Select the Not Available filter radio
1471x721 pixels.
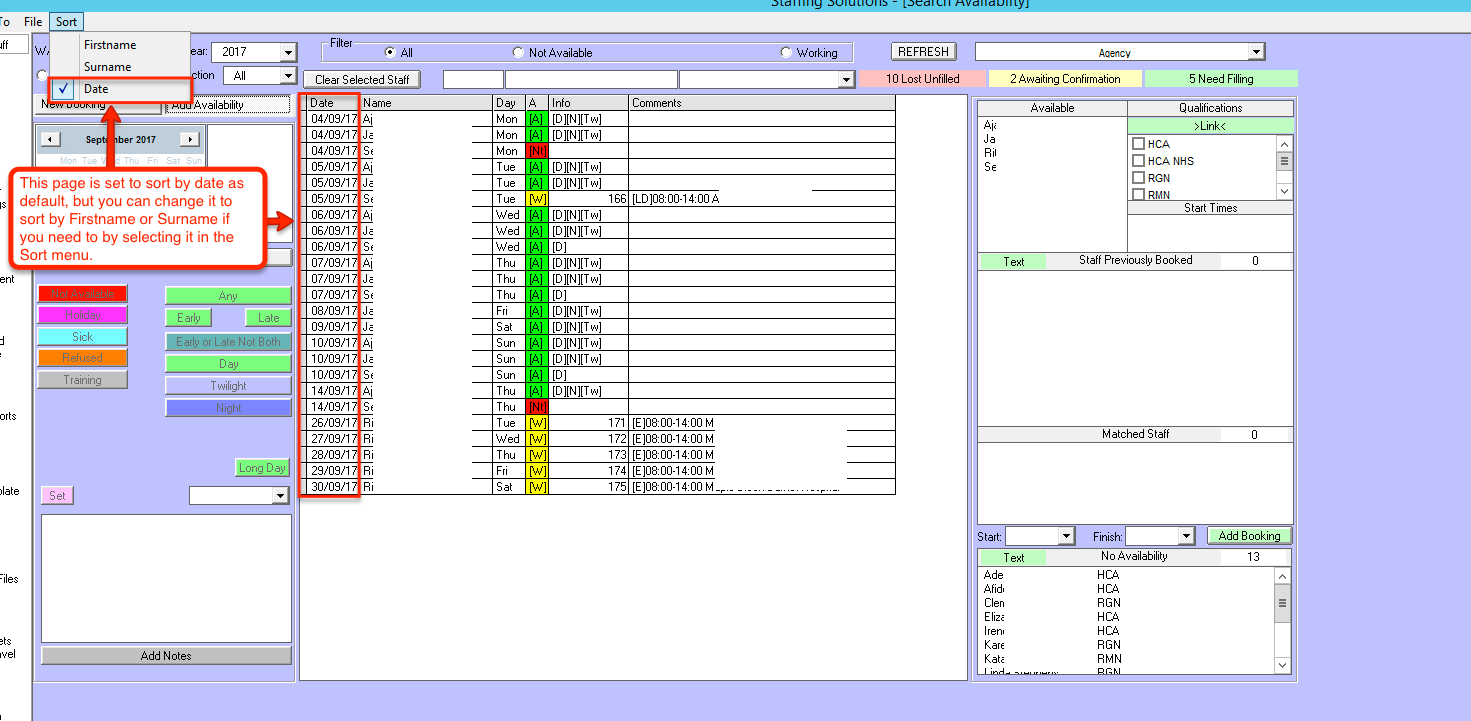(x=518, y=53)
